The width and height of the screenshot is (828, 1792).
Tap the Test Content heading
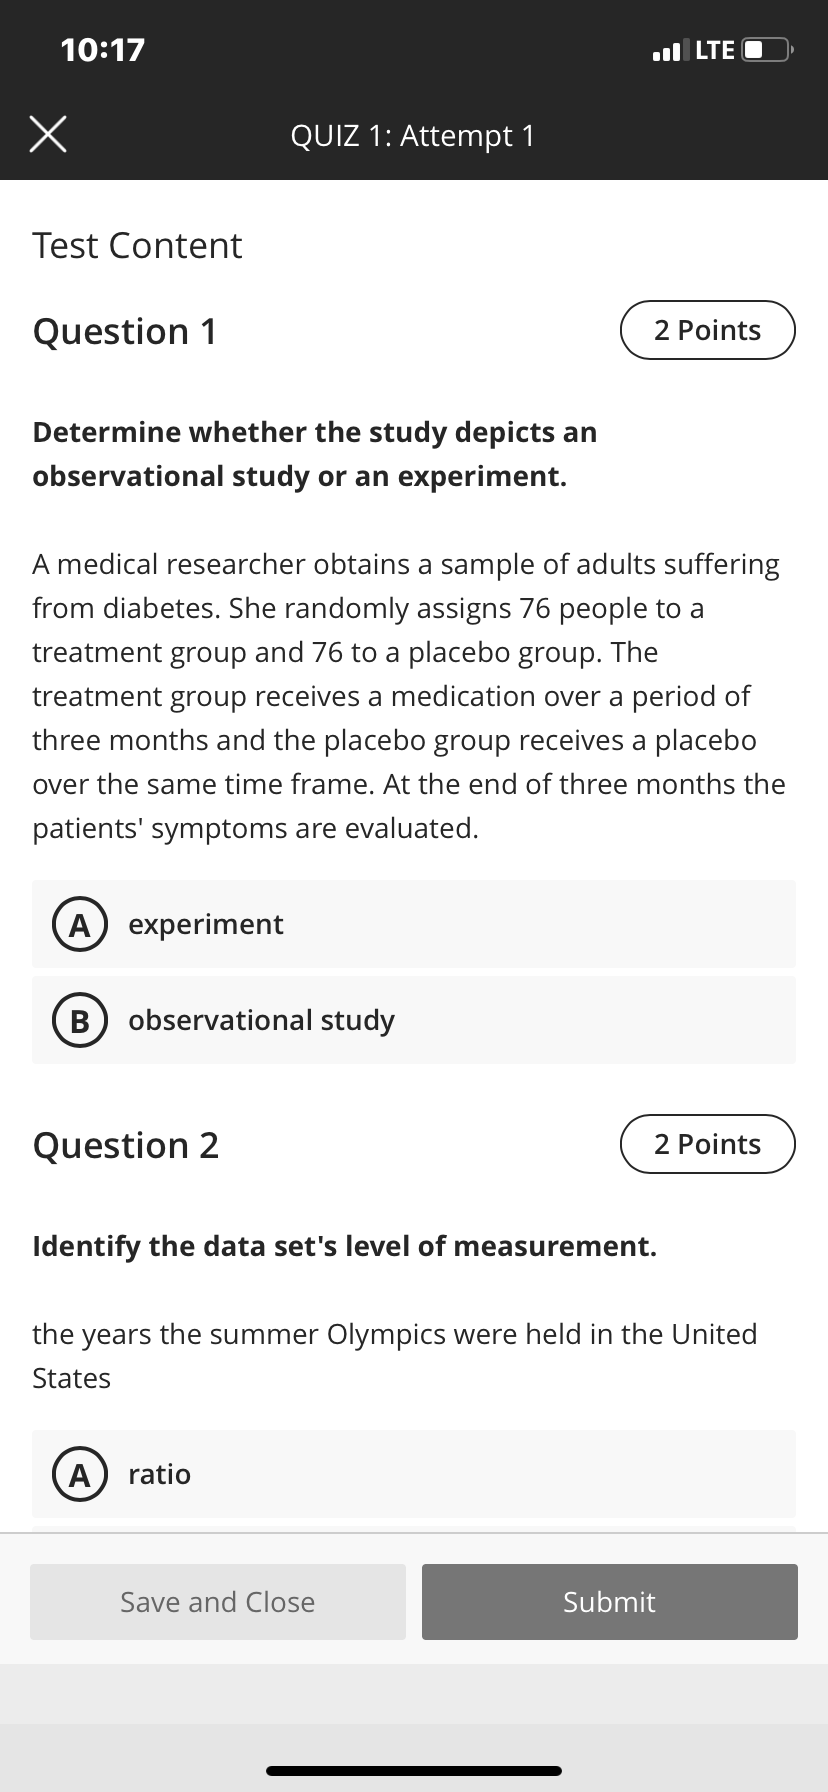pos(137,245)
